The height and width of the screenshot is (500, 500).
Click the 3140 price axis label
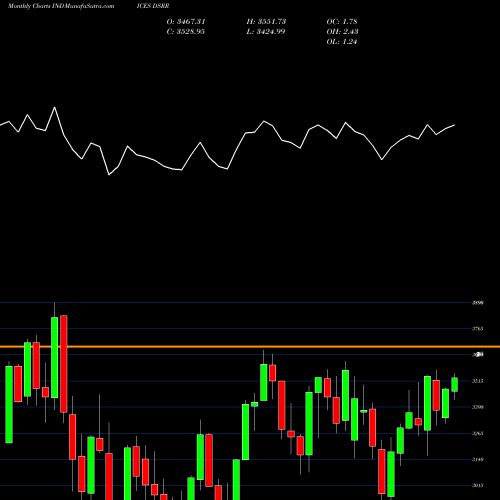[478, 459]
